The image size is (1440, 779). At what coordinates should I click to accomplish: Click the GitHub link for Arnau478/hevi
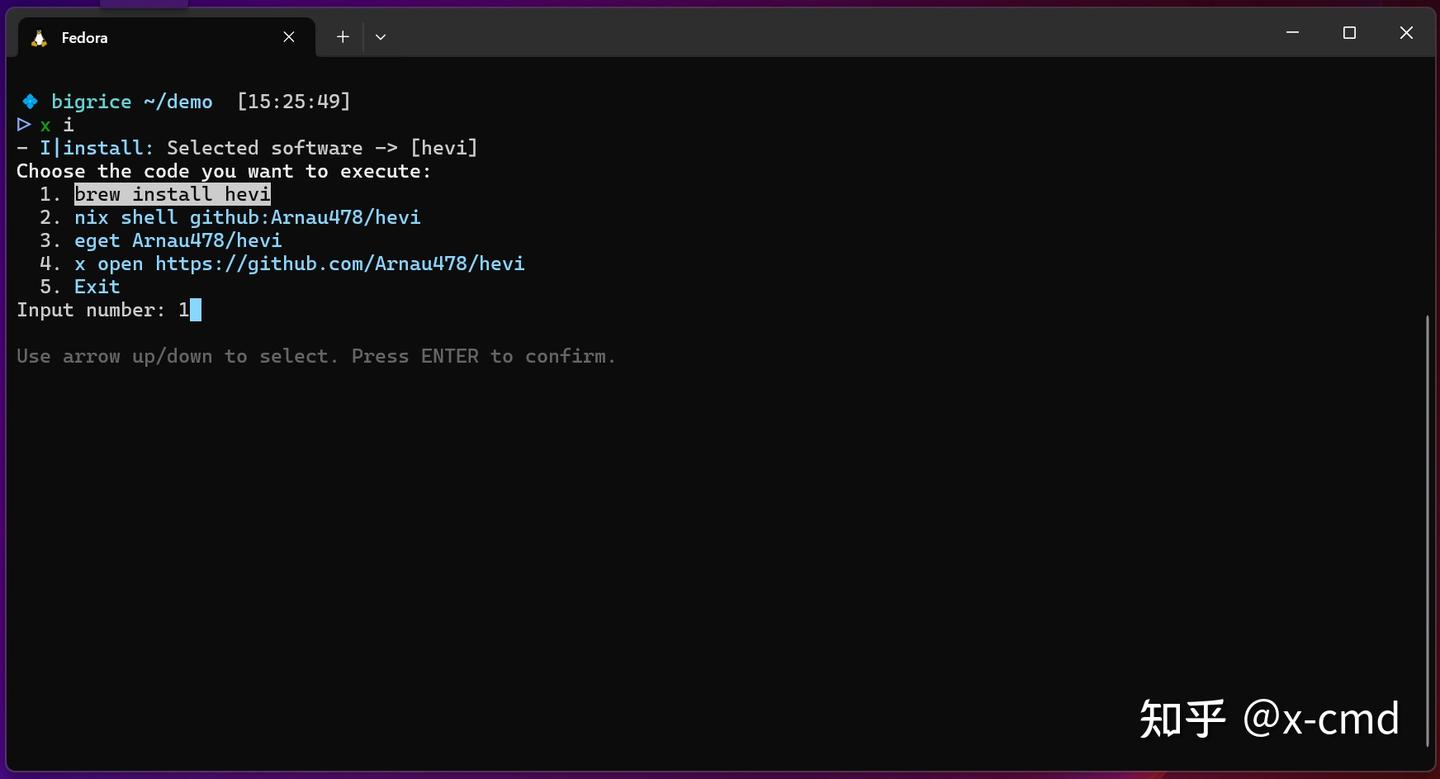(340, 263)
